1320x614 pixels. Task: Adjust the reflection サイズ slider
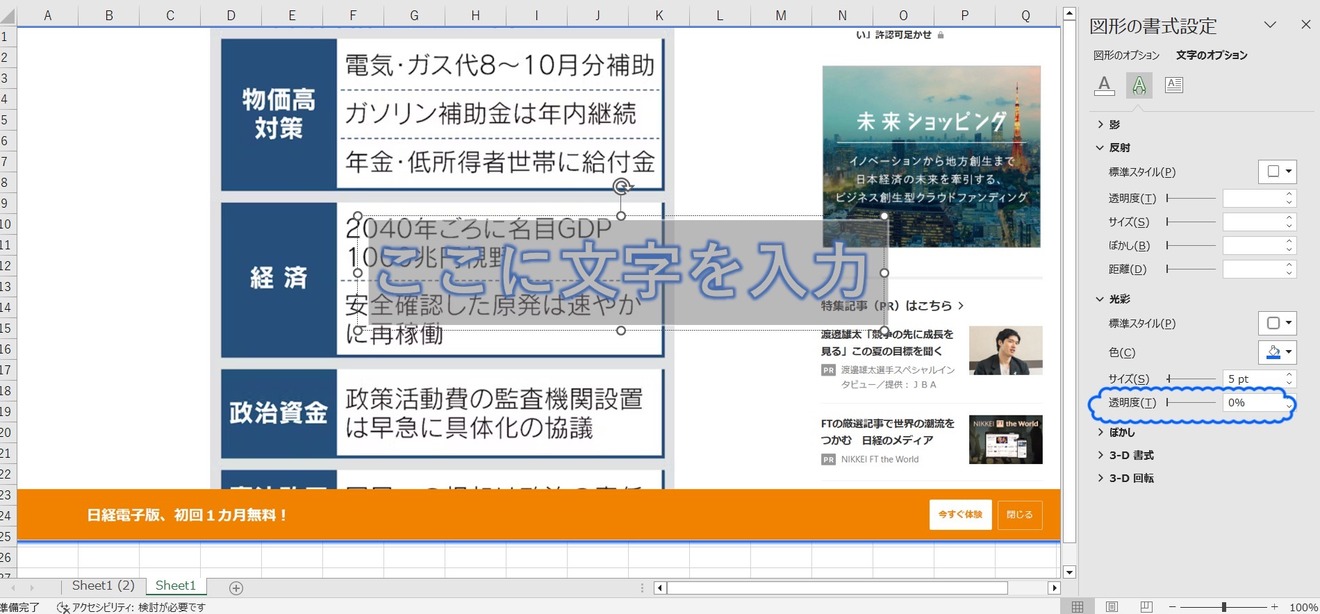click(x=1191, y=222)
